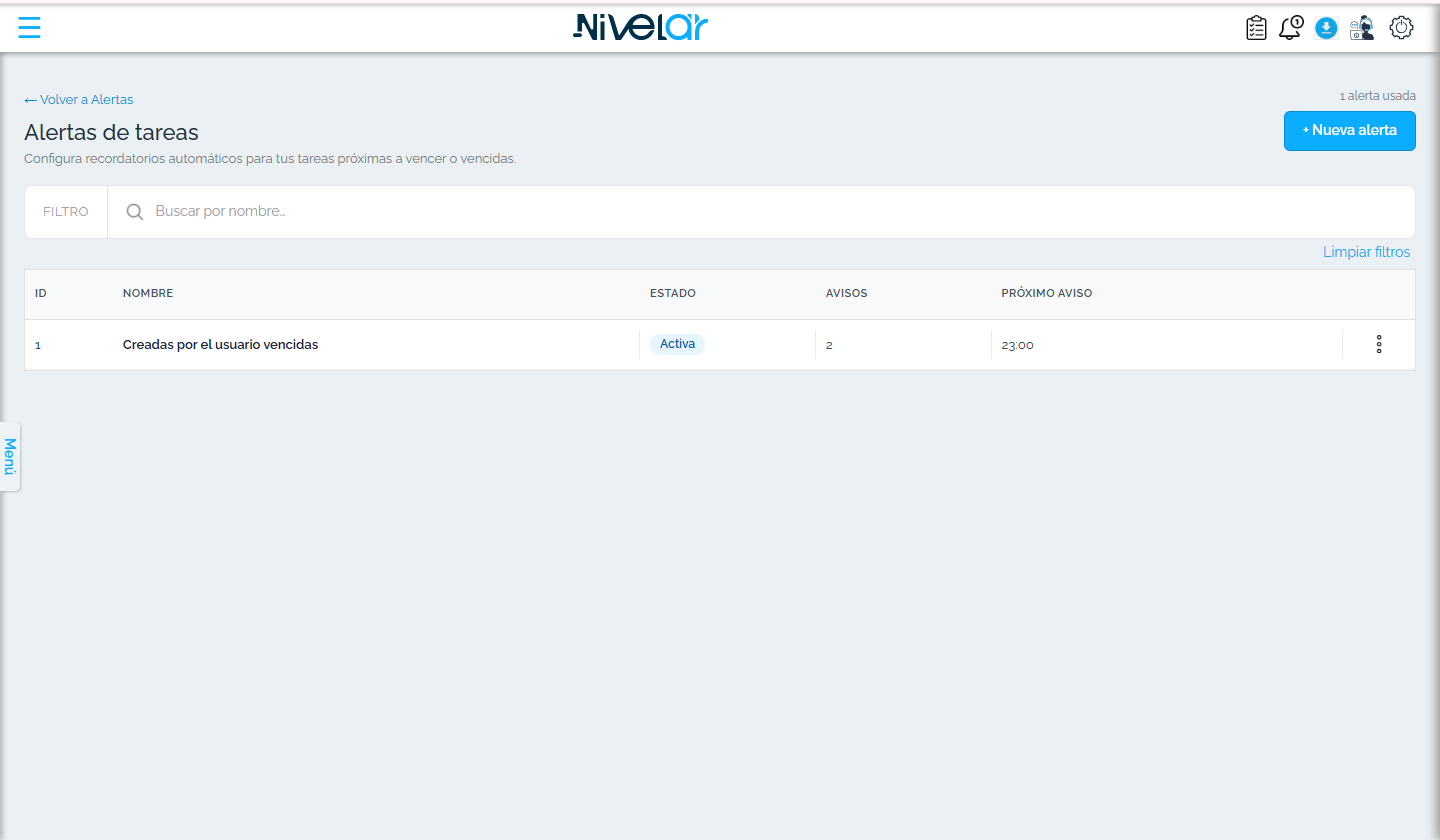Click the Nivelar logo
The height and width of the screenshot is (840, 1440).
(640, 27)
